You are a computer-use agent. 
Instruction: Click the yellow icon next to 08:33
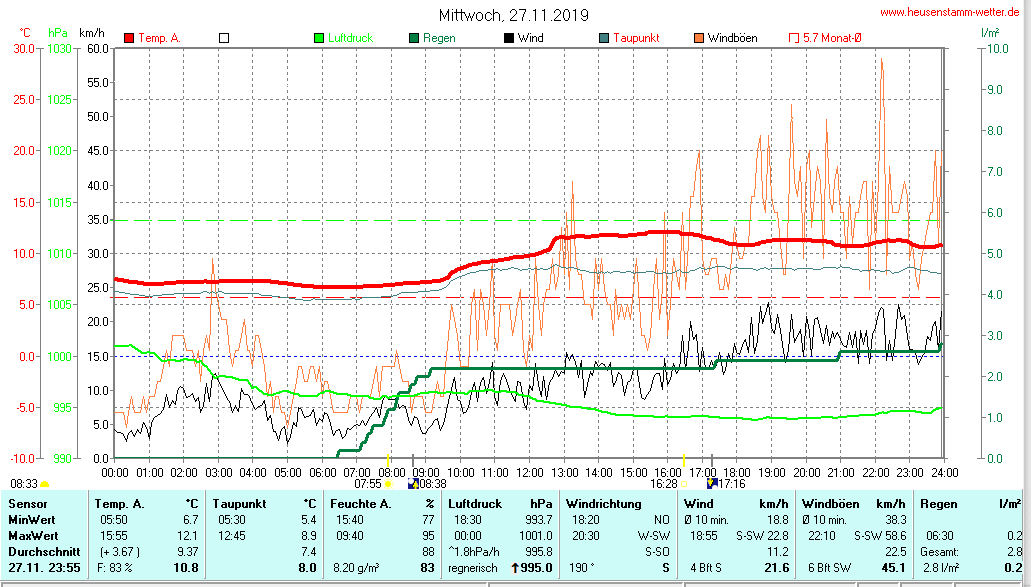[x=45, y=484]
